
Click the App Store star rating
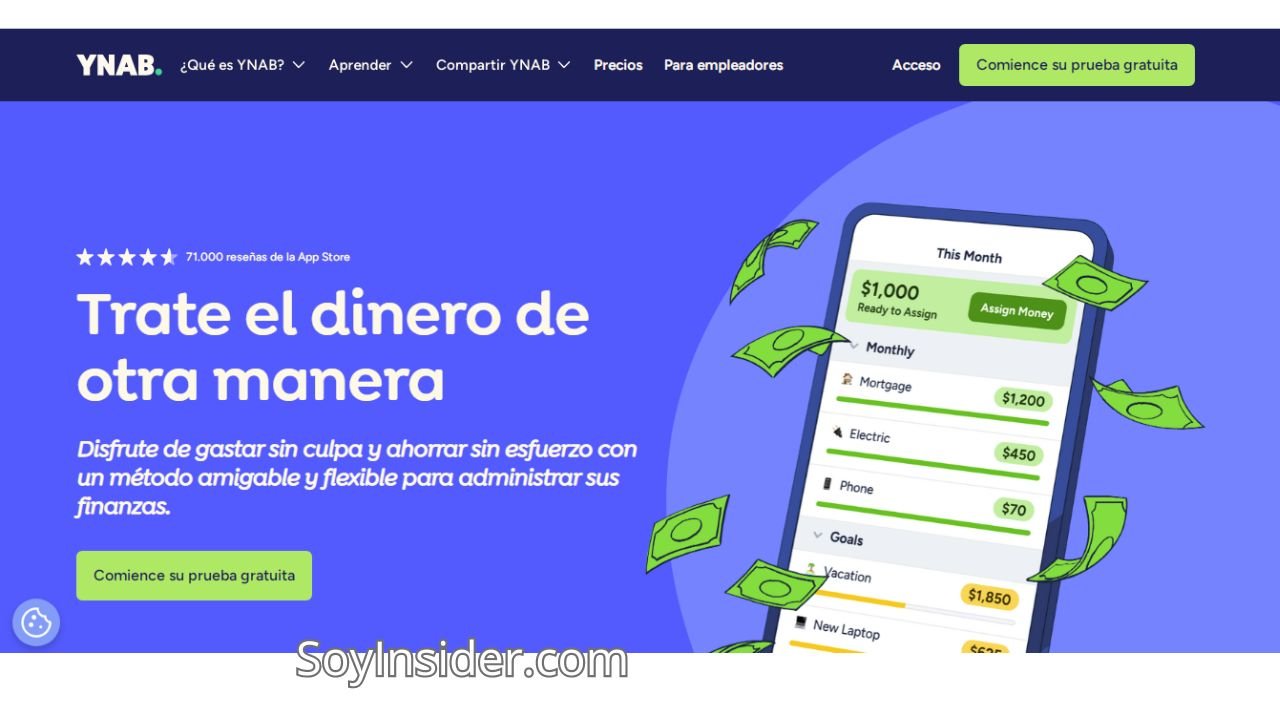coord(127,257)
